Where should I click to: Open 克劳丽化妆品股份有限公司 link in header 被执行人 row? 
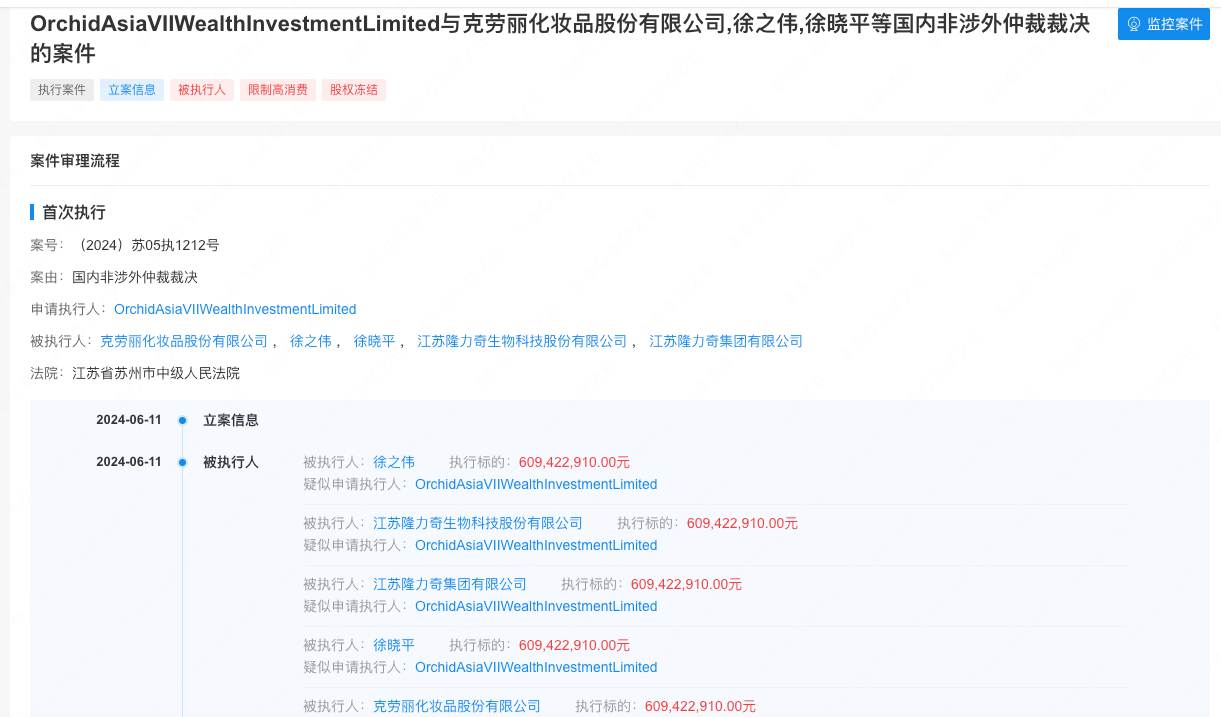(184, 341)
